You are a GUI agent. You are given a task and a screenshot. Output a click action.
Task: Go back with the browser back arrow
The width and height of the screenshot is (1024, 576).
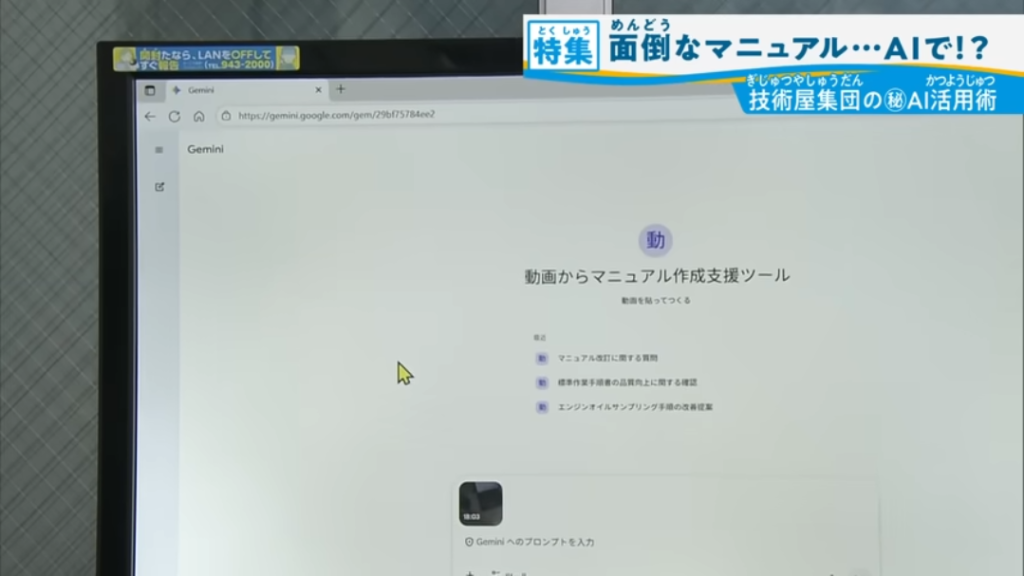(x=150, y=116)
